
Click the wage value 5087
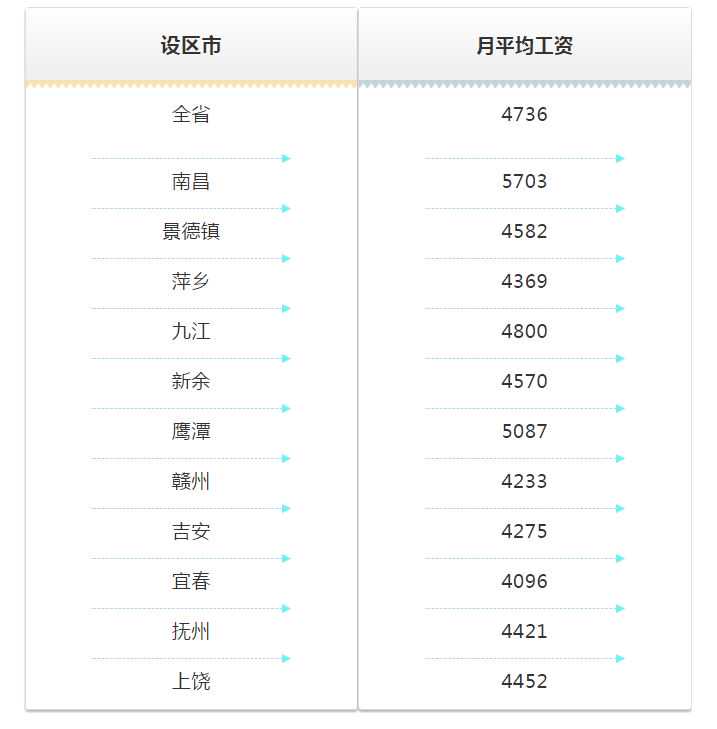click(524, 431)
